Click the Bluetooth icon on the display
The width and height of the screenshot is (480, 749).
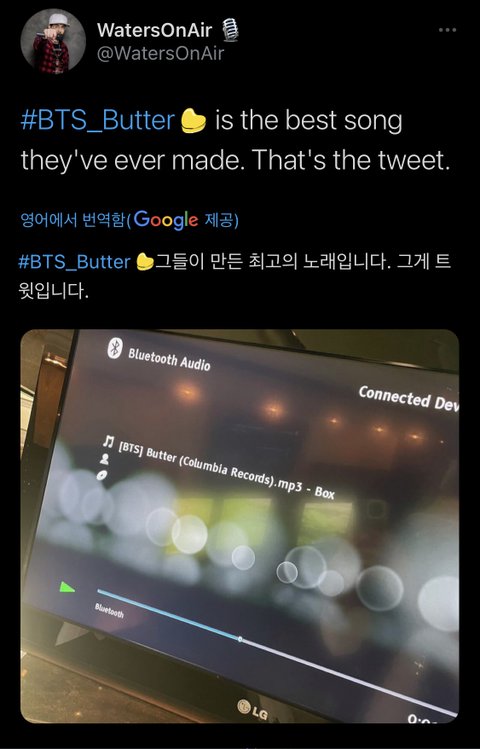pyautogui.click(x=114, y=348)
